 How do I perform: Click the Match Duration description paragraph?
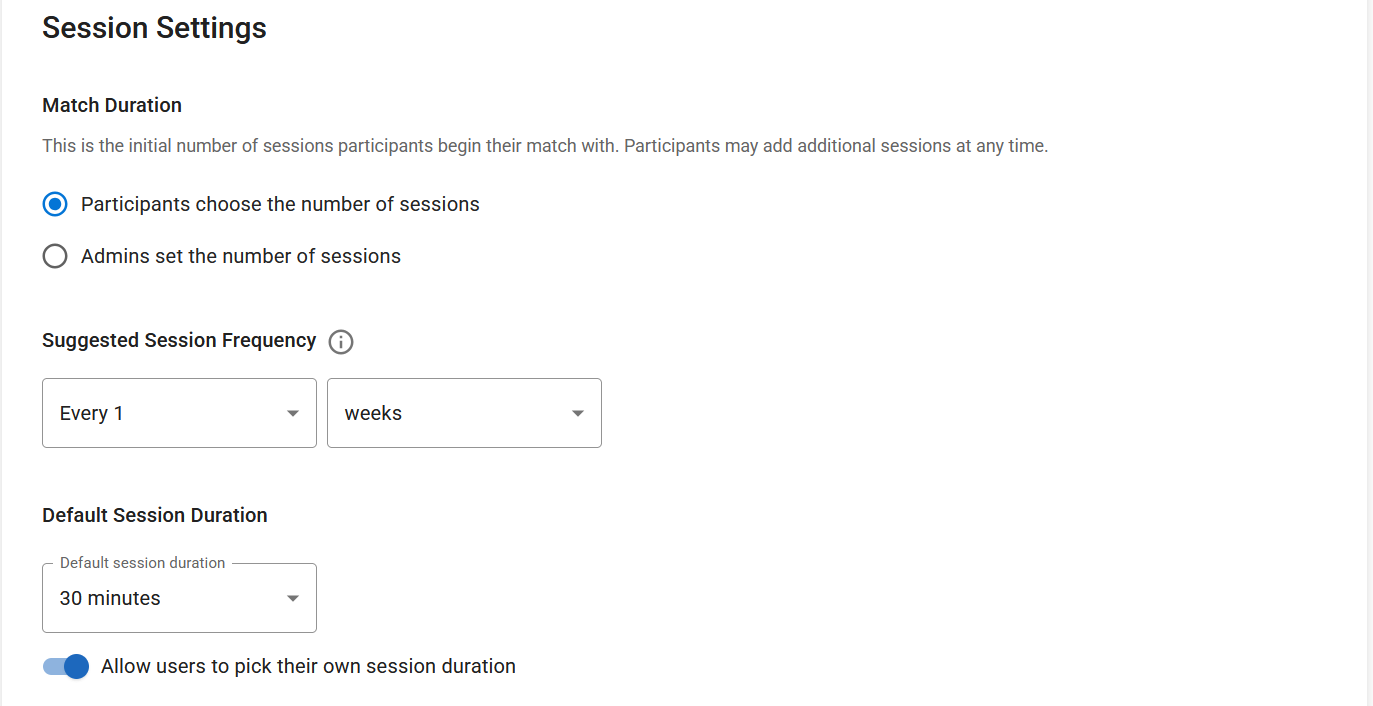(x=545, y=146)
